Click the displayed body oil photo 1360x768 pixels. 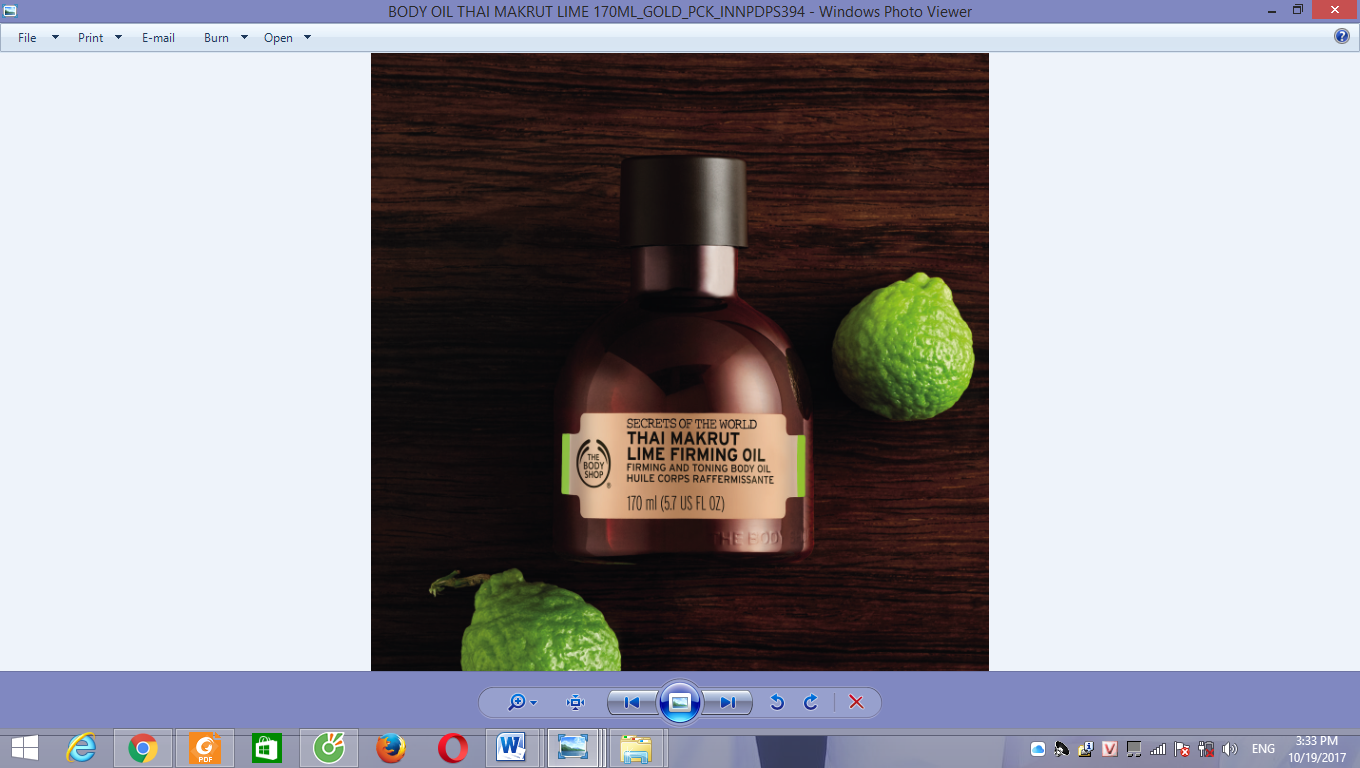coord(680,362)
